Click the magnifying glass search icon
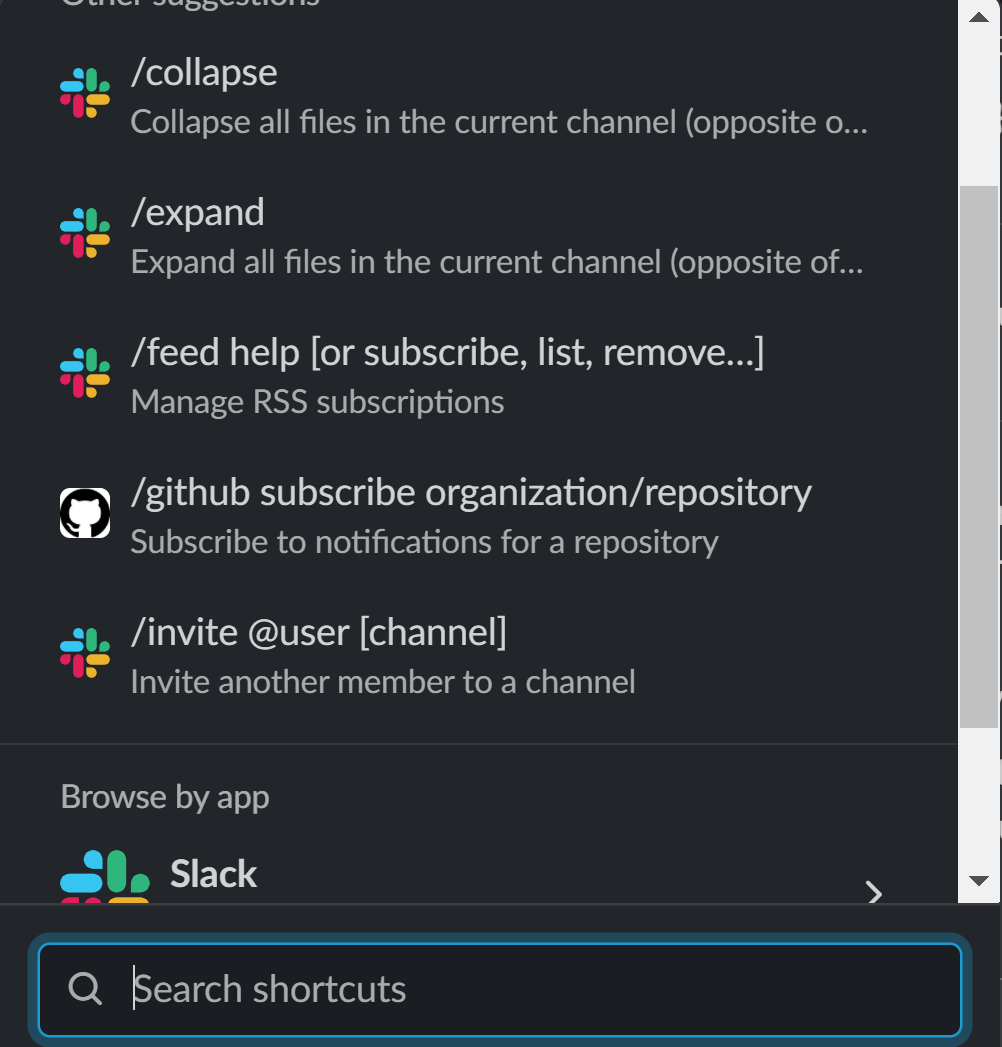Screen dimensions: 1002x1047 pos(85,989)
